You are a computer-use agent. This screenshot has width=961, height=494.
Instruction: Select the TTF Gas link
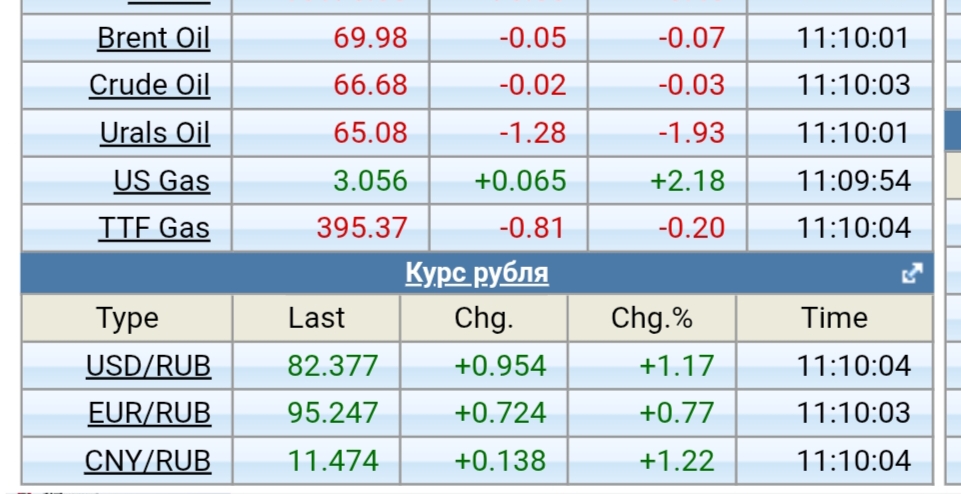tap(154, 228)
